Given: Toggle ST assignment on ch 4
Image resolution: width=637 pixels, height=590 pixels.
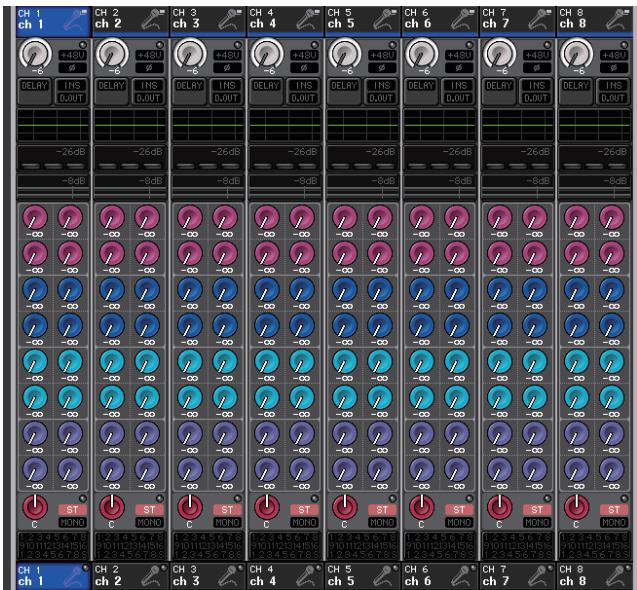Looking at the screenshot, I should click(x=304, y=510).
